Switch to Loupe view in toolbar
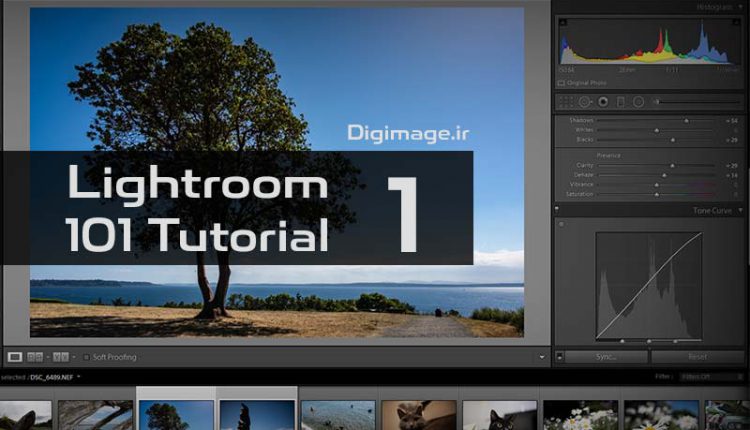This screenshot has height=430, width=750. (x=15, y=357)
